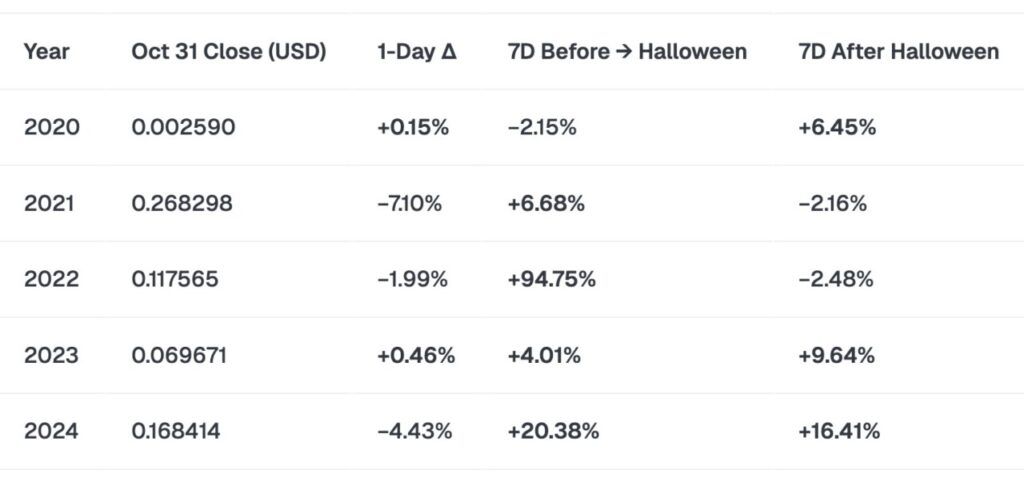Select the 1-Day Δ column header
This screenshot has width=1024, height=478.
(x=417, y=51)
